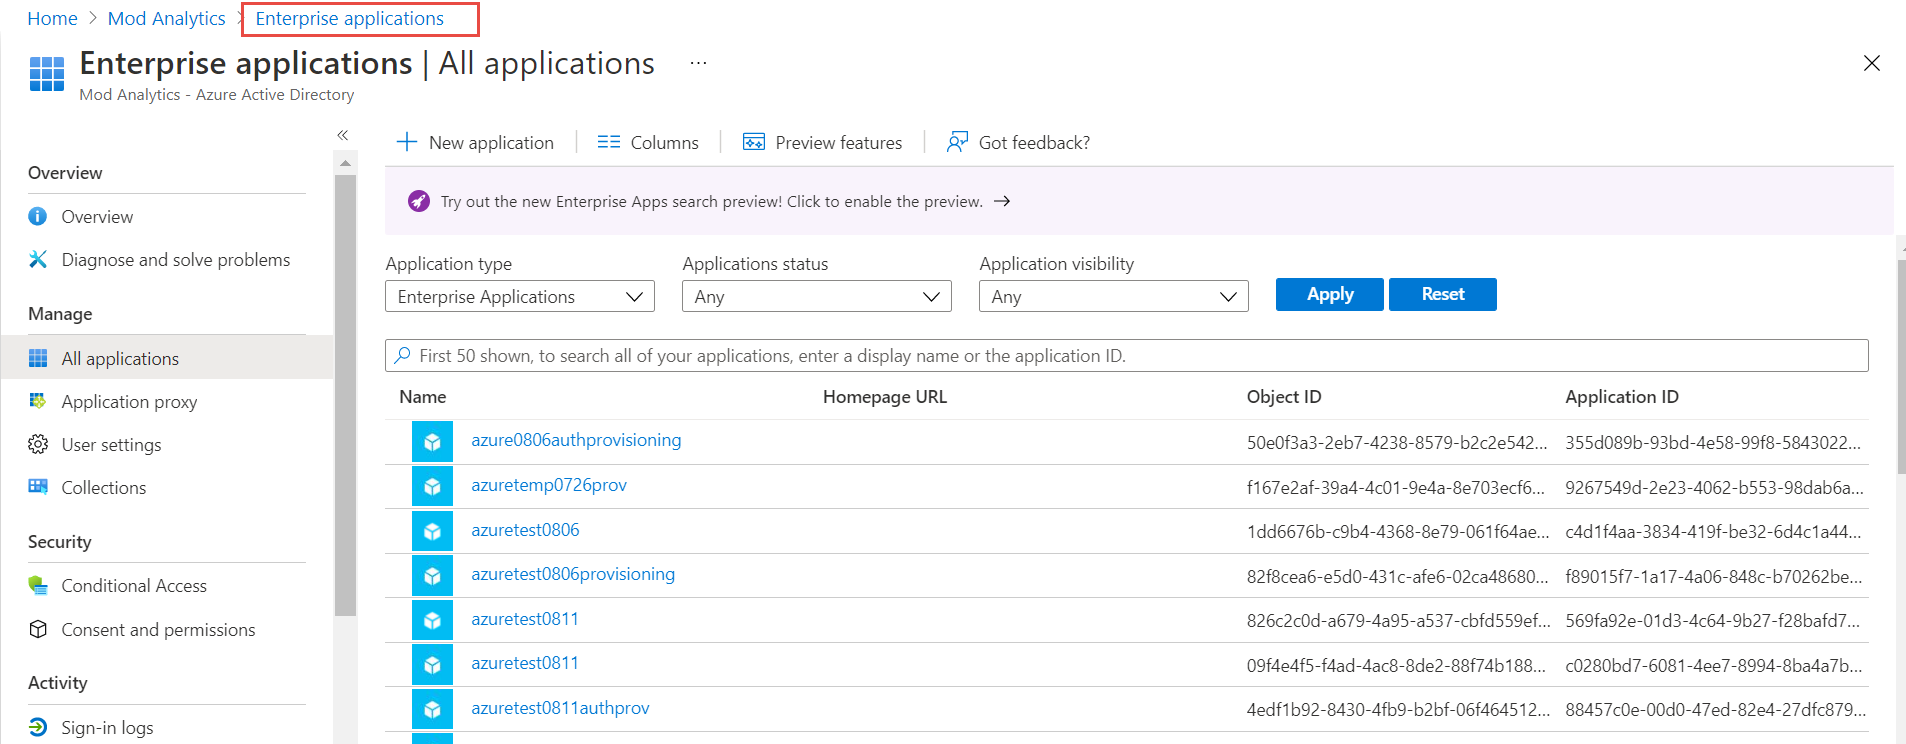Click the plus icon for New application
The image size is (1906, 744).
(x=407, y=142)
